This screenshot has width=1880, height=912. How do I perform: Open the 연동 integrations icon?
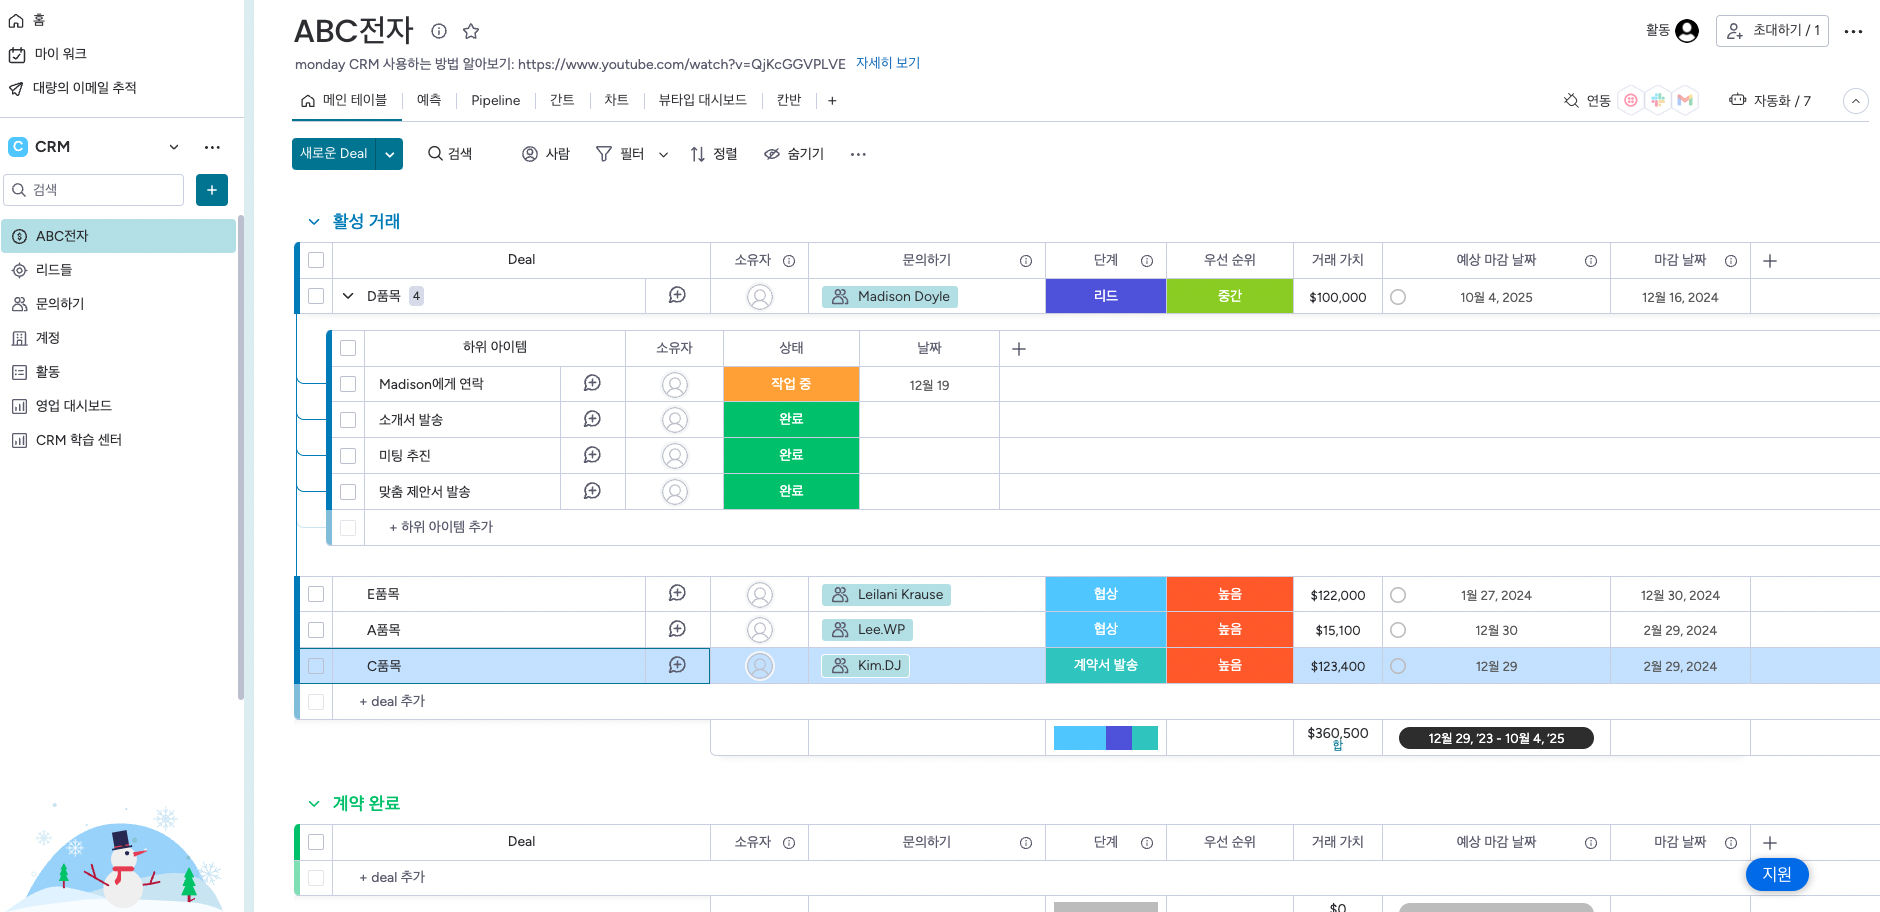[x=1572, y=100]
